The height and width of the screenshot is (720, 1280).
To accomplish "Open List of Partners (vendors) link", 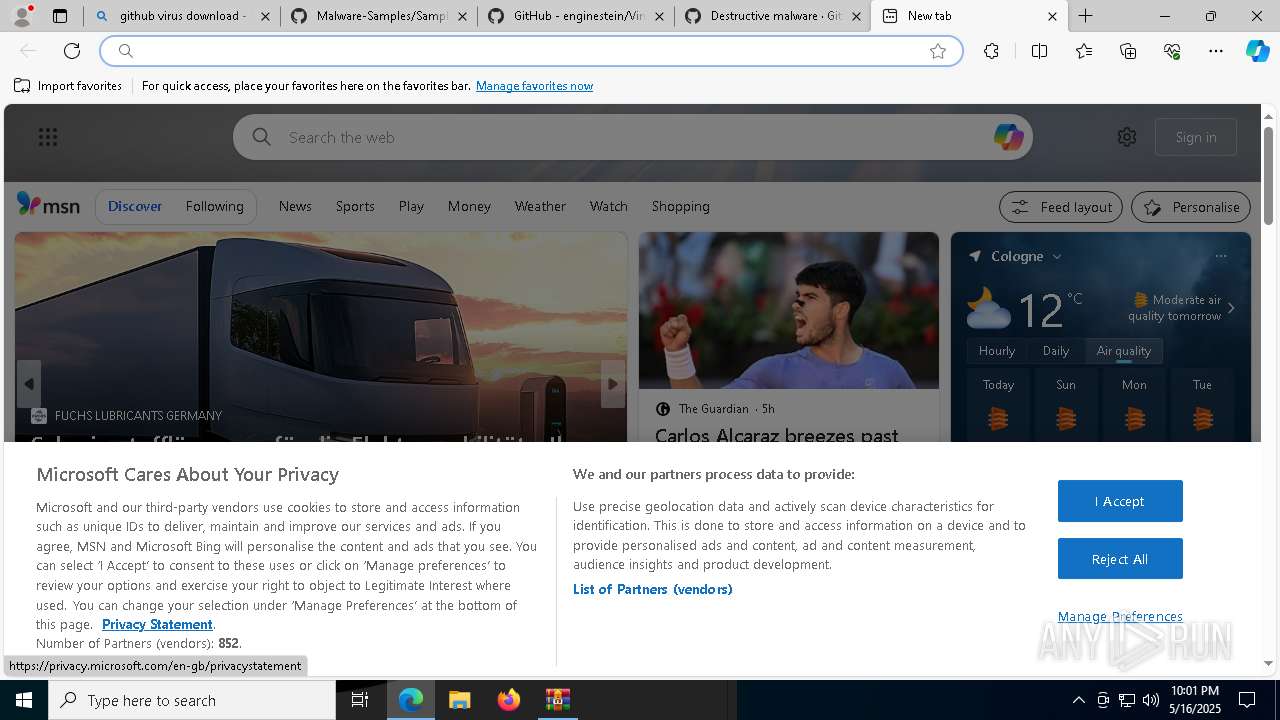I will tap(653, 589).
